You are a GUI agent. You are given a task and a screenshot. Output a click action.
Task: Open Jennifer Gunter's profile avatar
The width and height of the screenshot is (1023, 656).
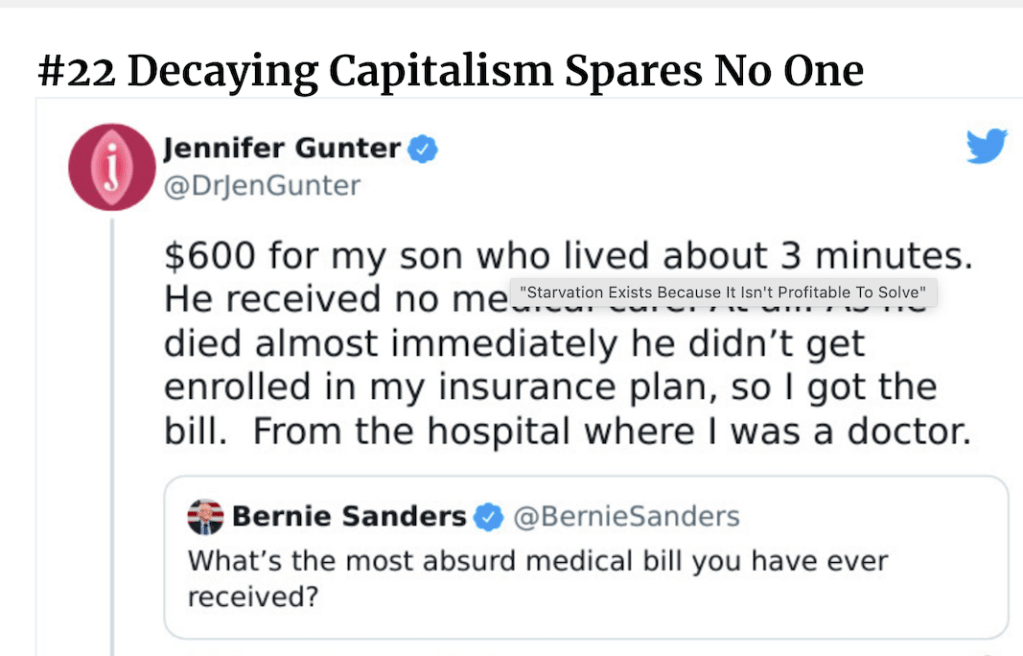112,166
